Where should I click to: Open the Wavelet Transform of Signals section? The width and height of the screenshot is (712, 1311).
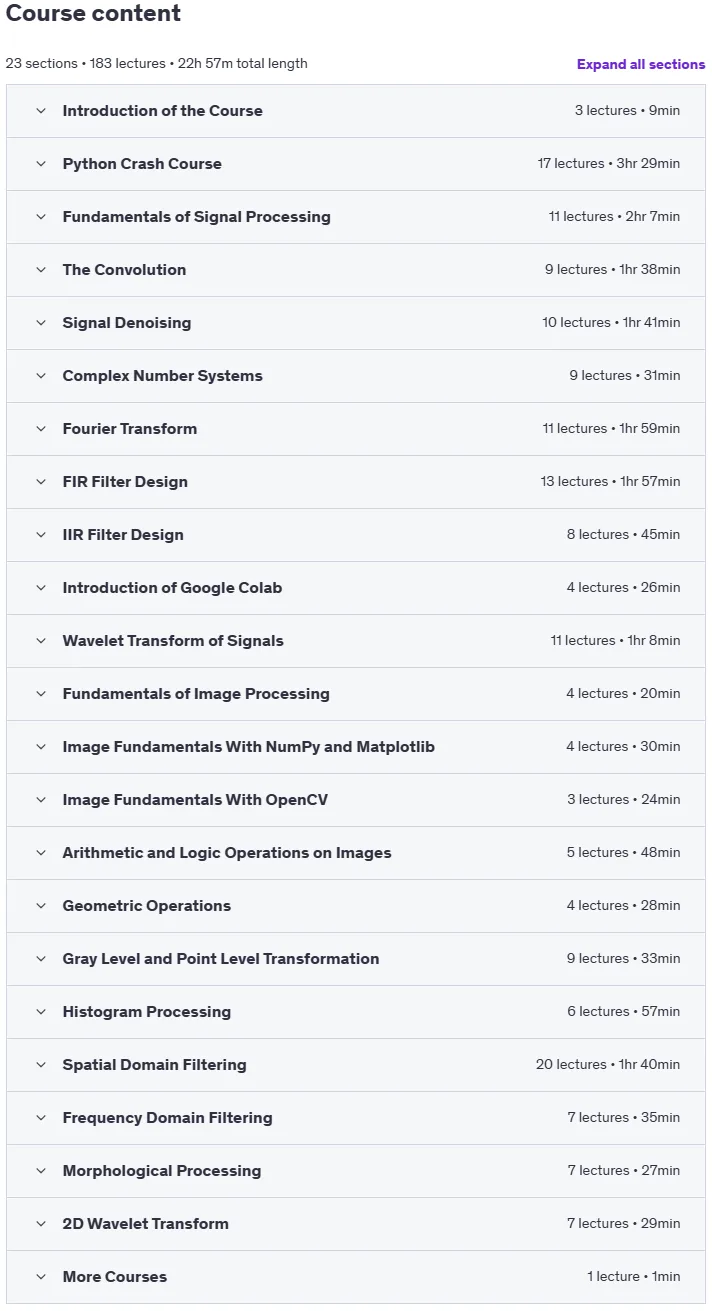[356, 641]
